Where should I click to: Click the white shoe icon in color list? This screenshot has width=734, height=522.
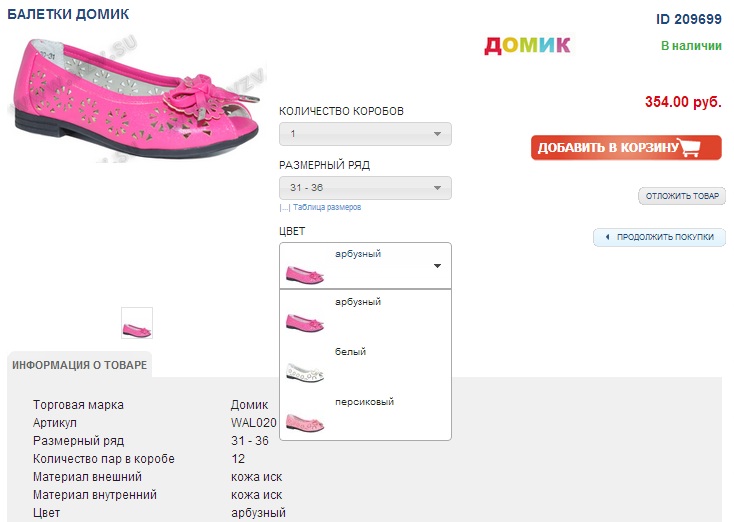(303, 371)
